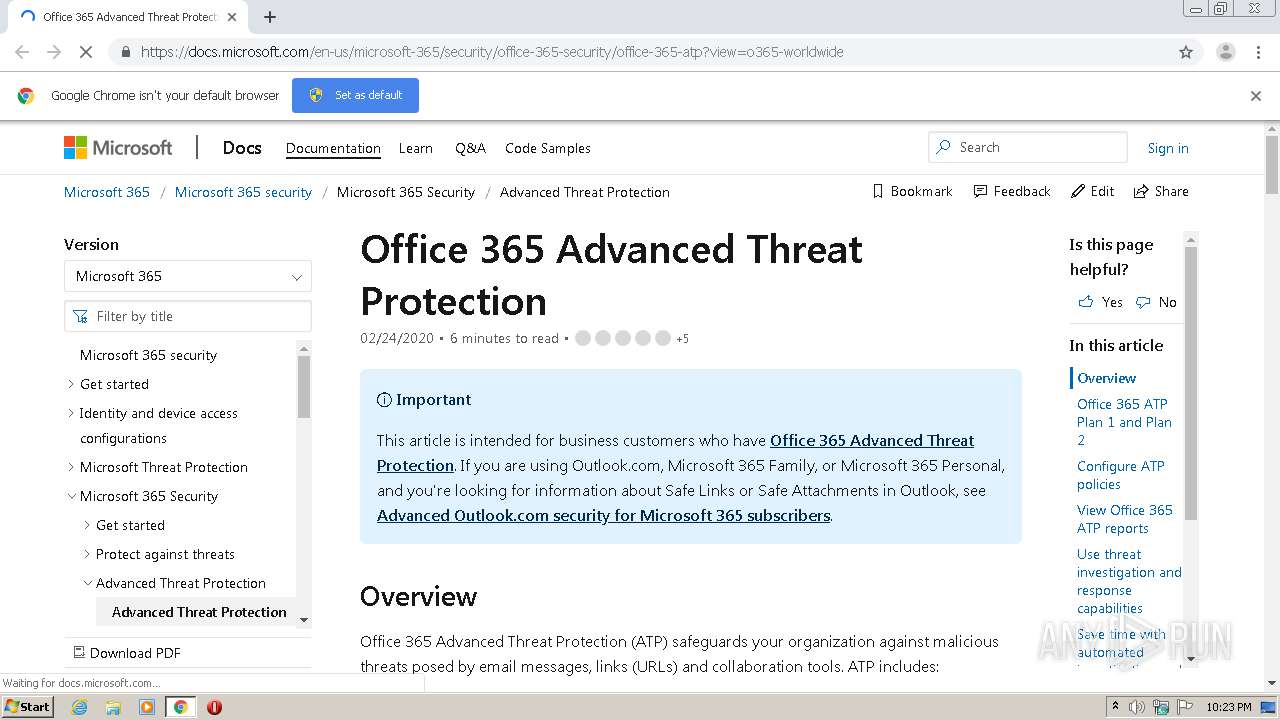Click the taskbar clock 10:23 PM
The image size is (1280, 720).
pyautogui.click(x=1228, y=707)
